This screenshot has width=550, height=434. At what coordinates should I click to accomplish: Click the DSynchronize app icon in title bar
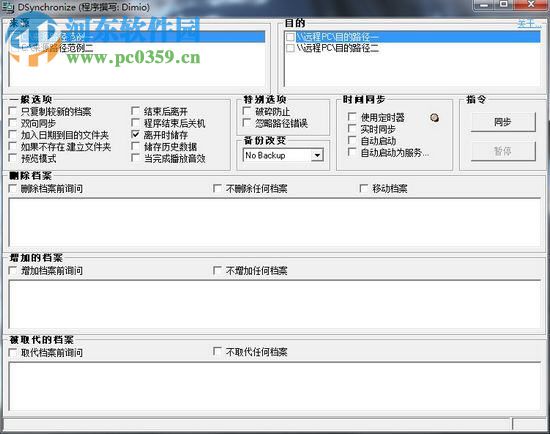point(7,8)
